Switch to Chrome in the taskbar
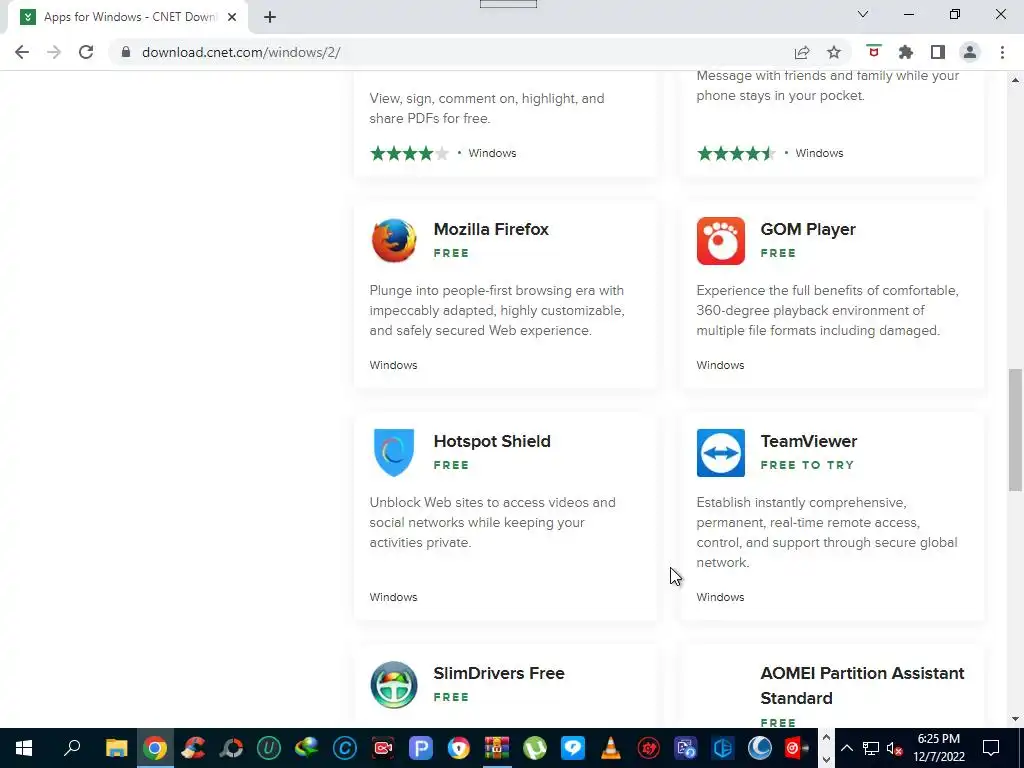Screen dimensions: 1024x768 click(155, 748)
